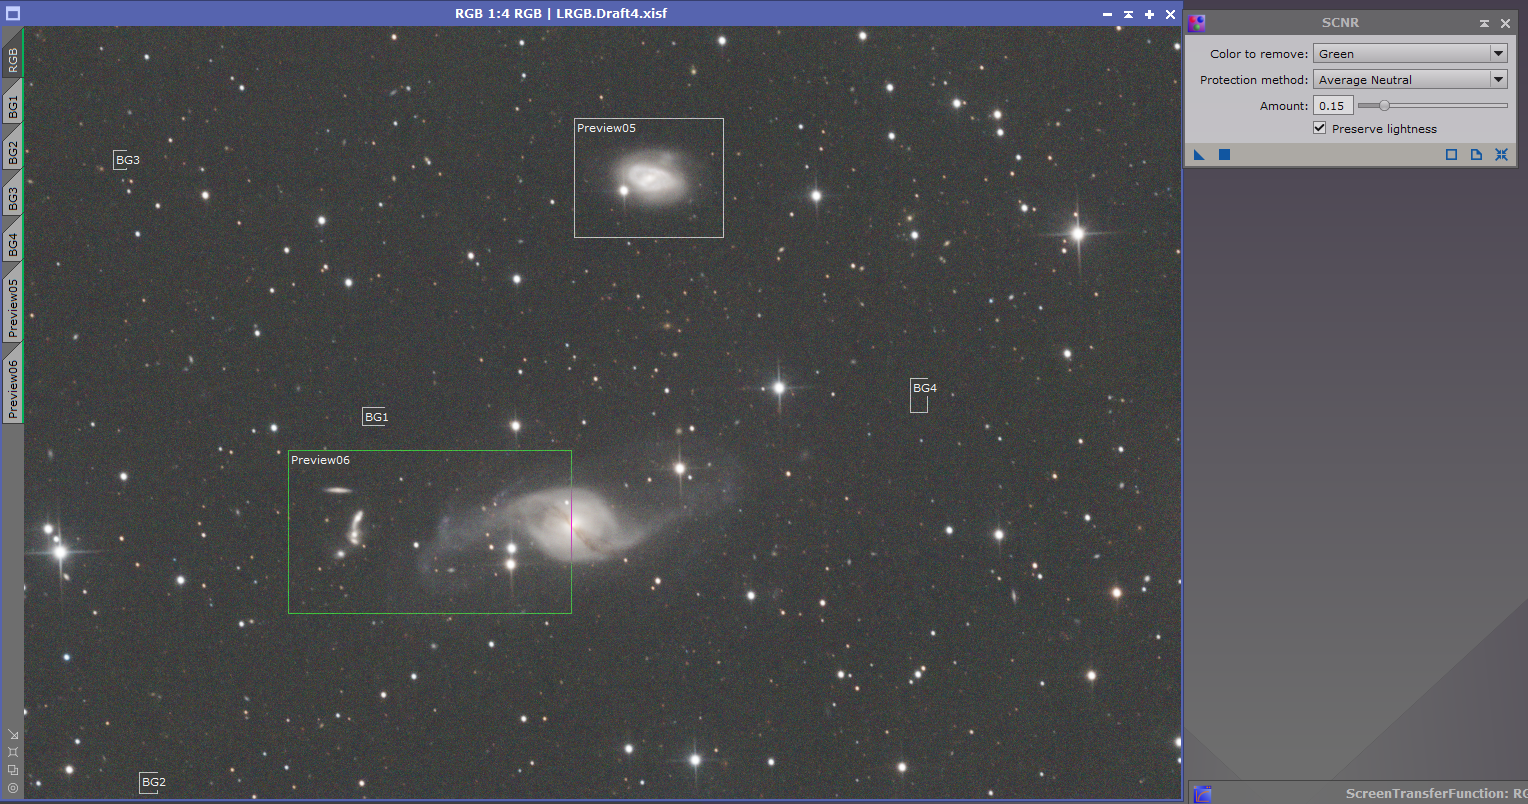The width and height of the screenshot is (1528, 804).
Task: Click the Amount slider handle
Action: tap(1384, 106)
